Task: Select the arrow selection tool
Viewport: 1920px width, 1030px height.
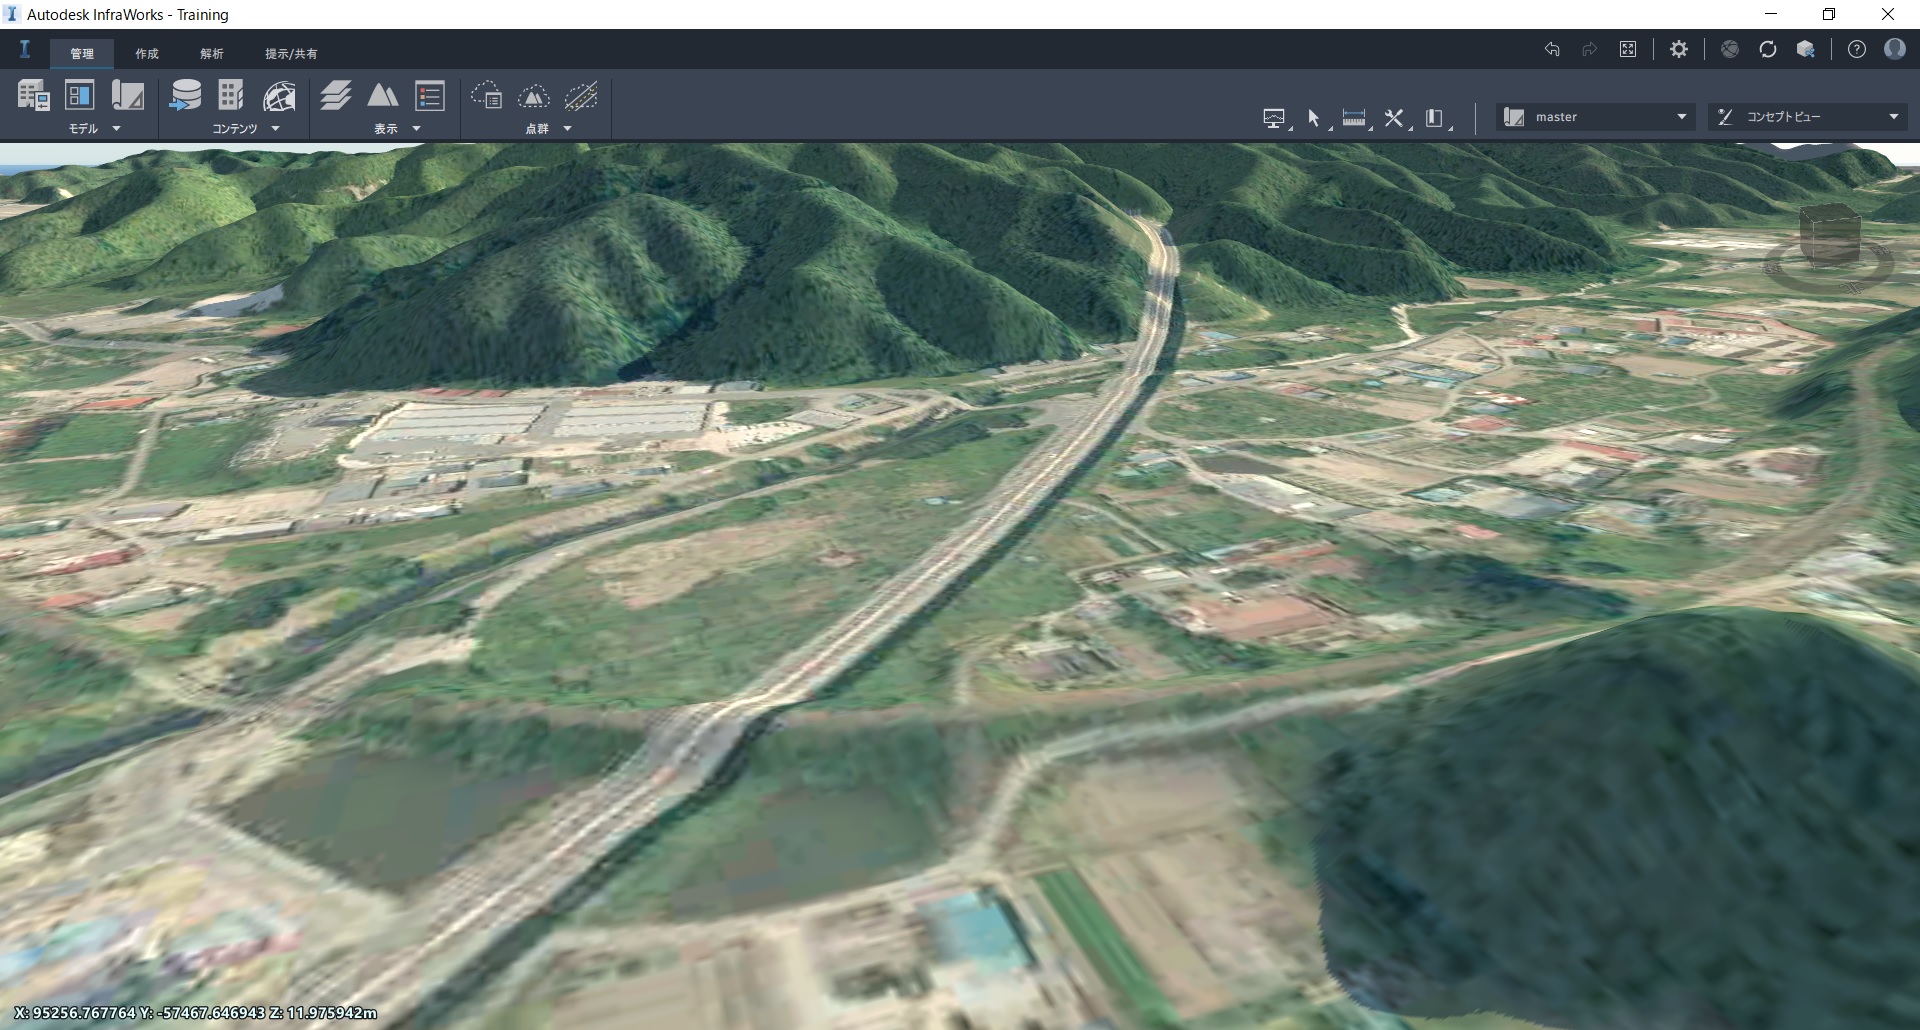Action: coord(1315,118)
